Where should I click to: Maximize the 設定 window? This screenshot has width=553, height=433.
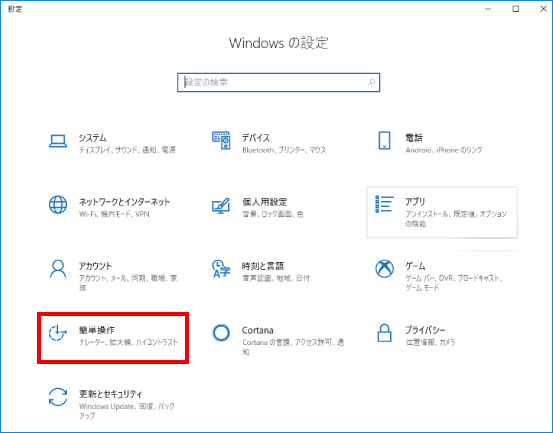(515, 9)
